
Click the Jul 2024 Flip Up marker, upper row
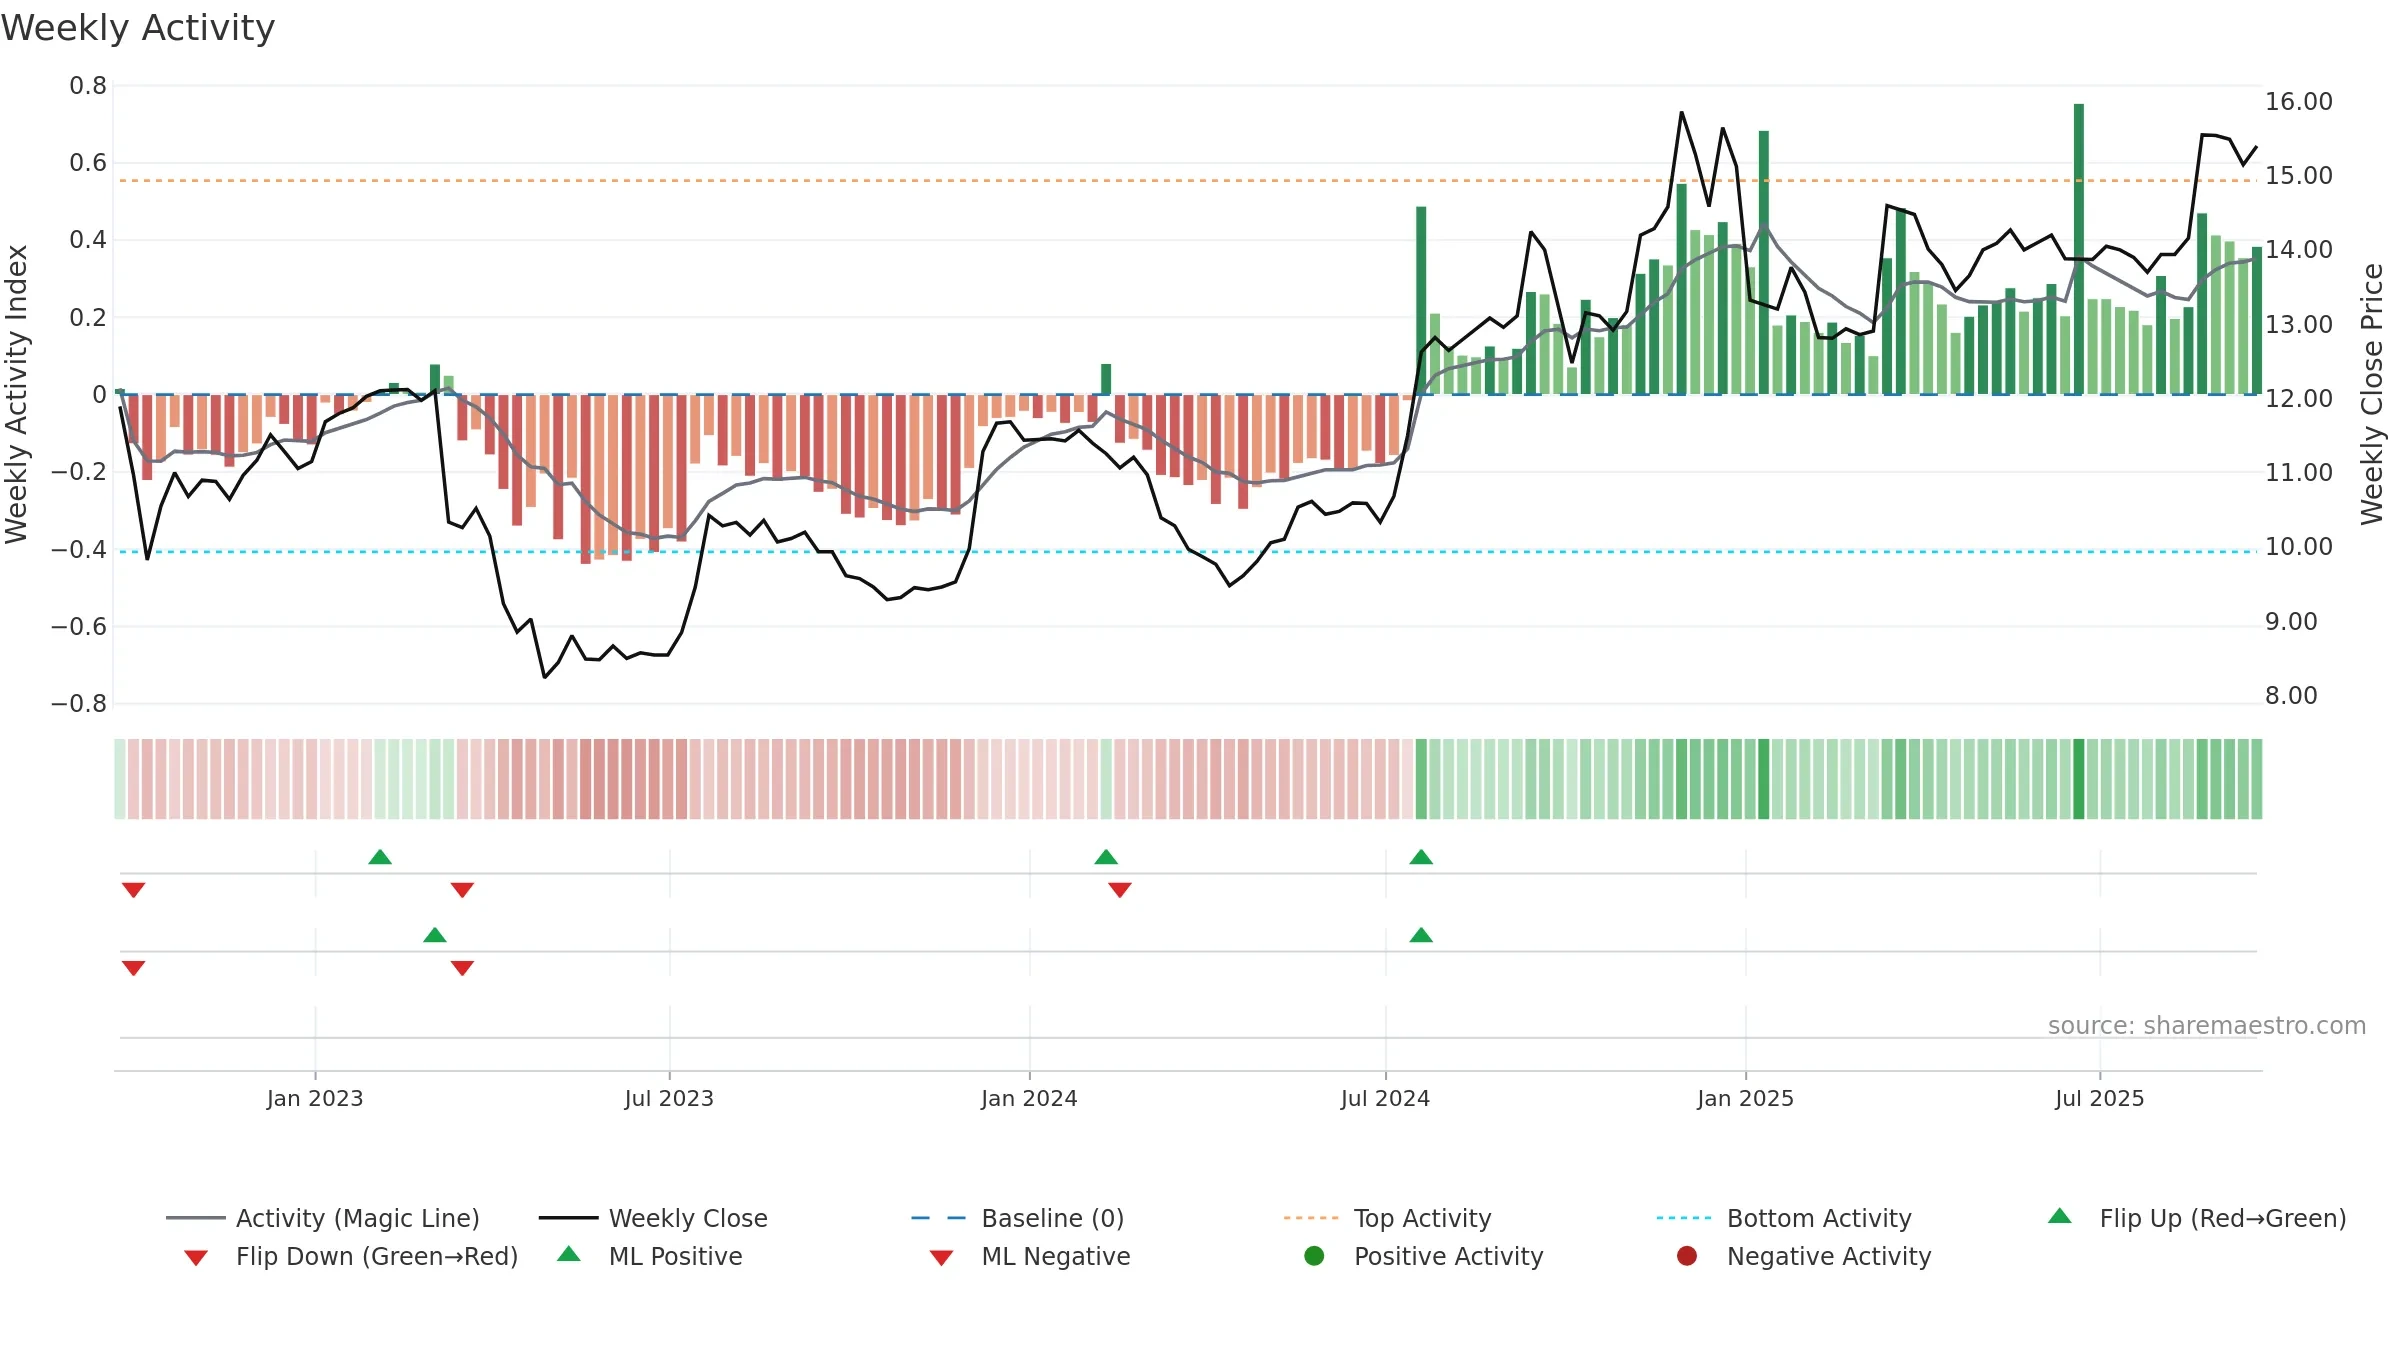[1421, 857]
